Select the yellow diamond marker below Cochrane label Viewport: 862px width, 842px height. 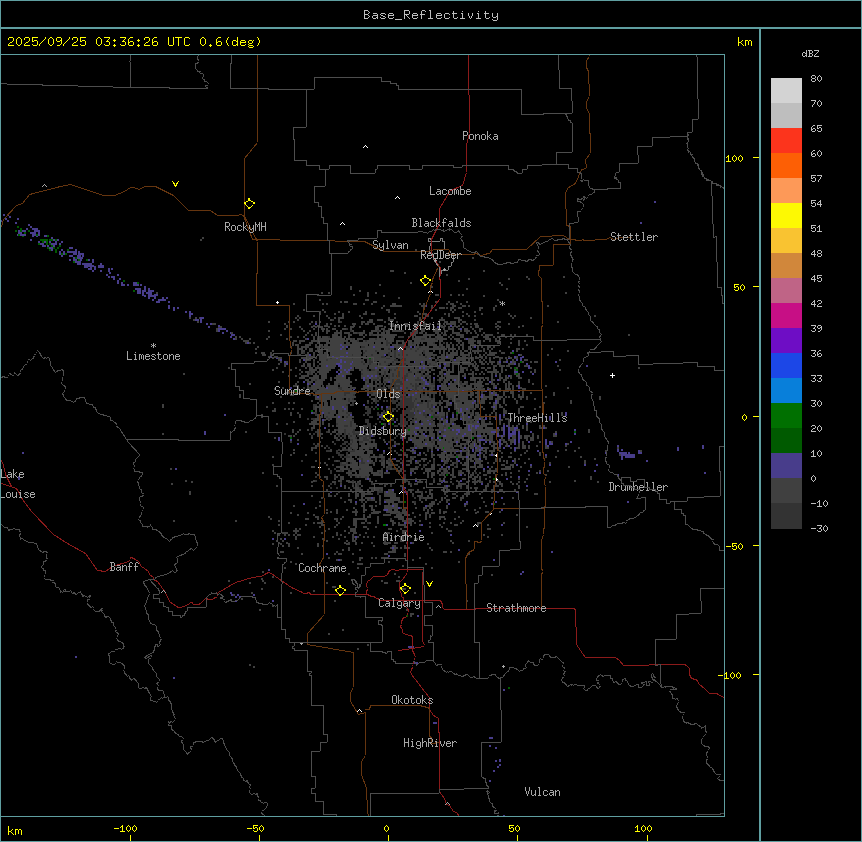click(340, 591)
